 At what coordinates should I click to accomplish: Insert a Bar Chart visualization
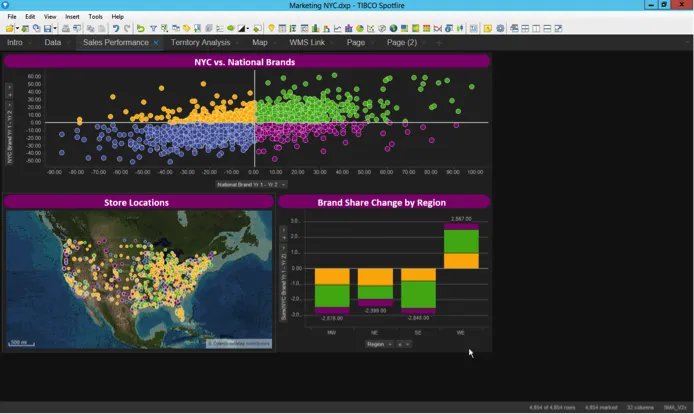316,28
